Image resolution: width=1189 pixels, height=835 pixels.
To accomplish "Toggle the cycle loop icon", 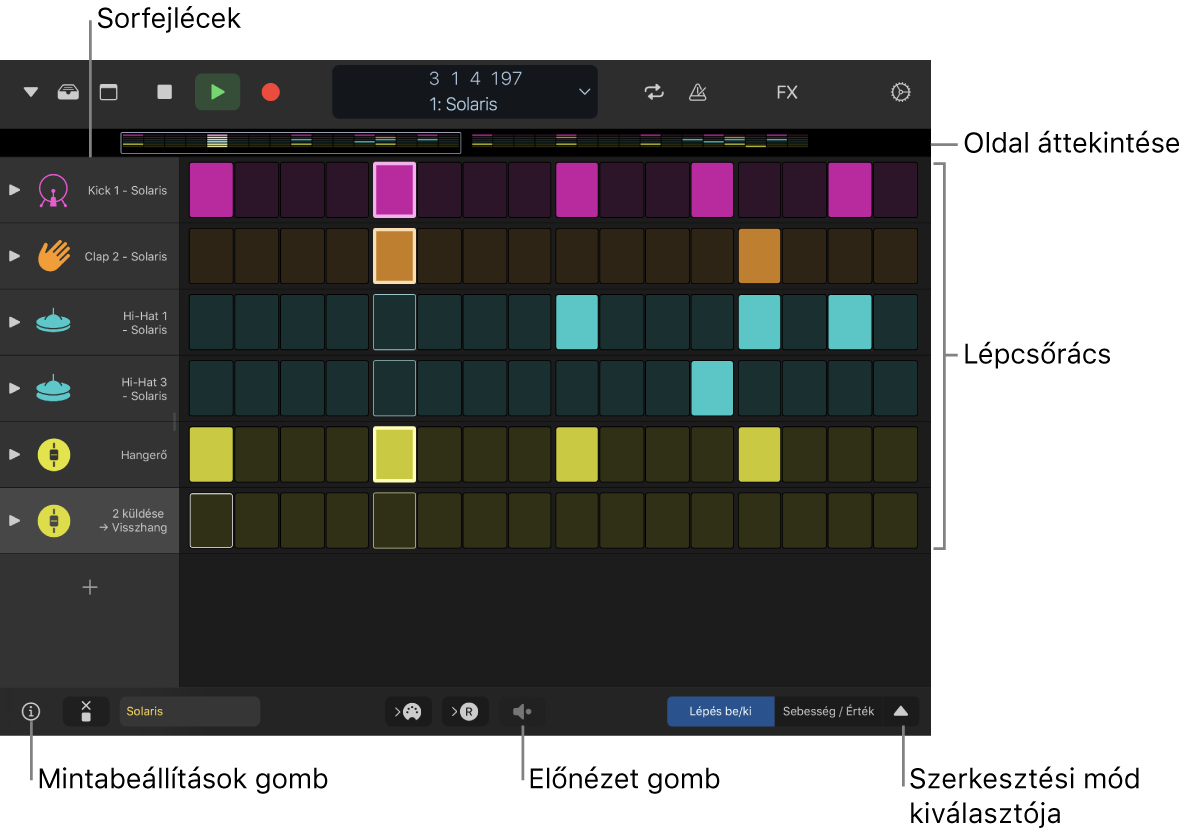I will (654, 93).
